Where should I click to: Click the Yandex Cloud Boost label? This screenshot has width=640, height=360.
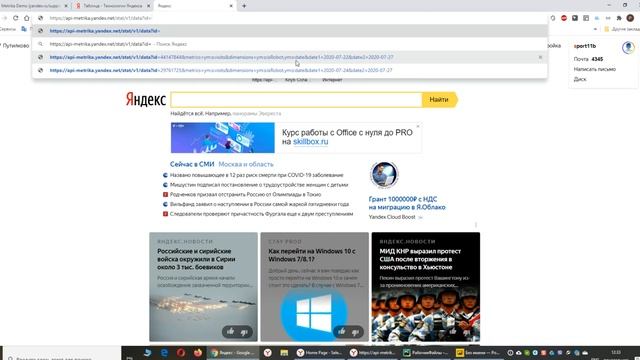tap(392, 217)
